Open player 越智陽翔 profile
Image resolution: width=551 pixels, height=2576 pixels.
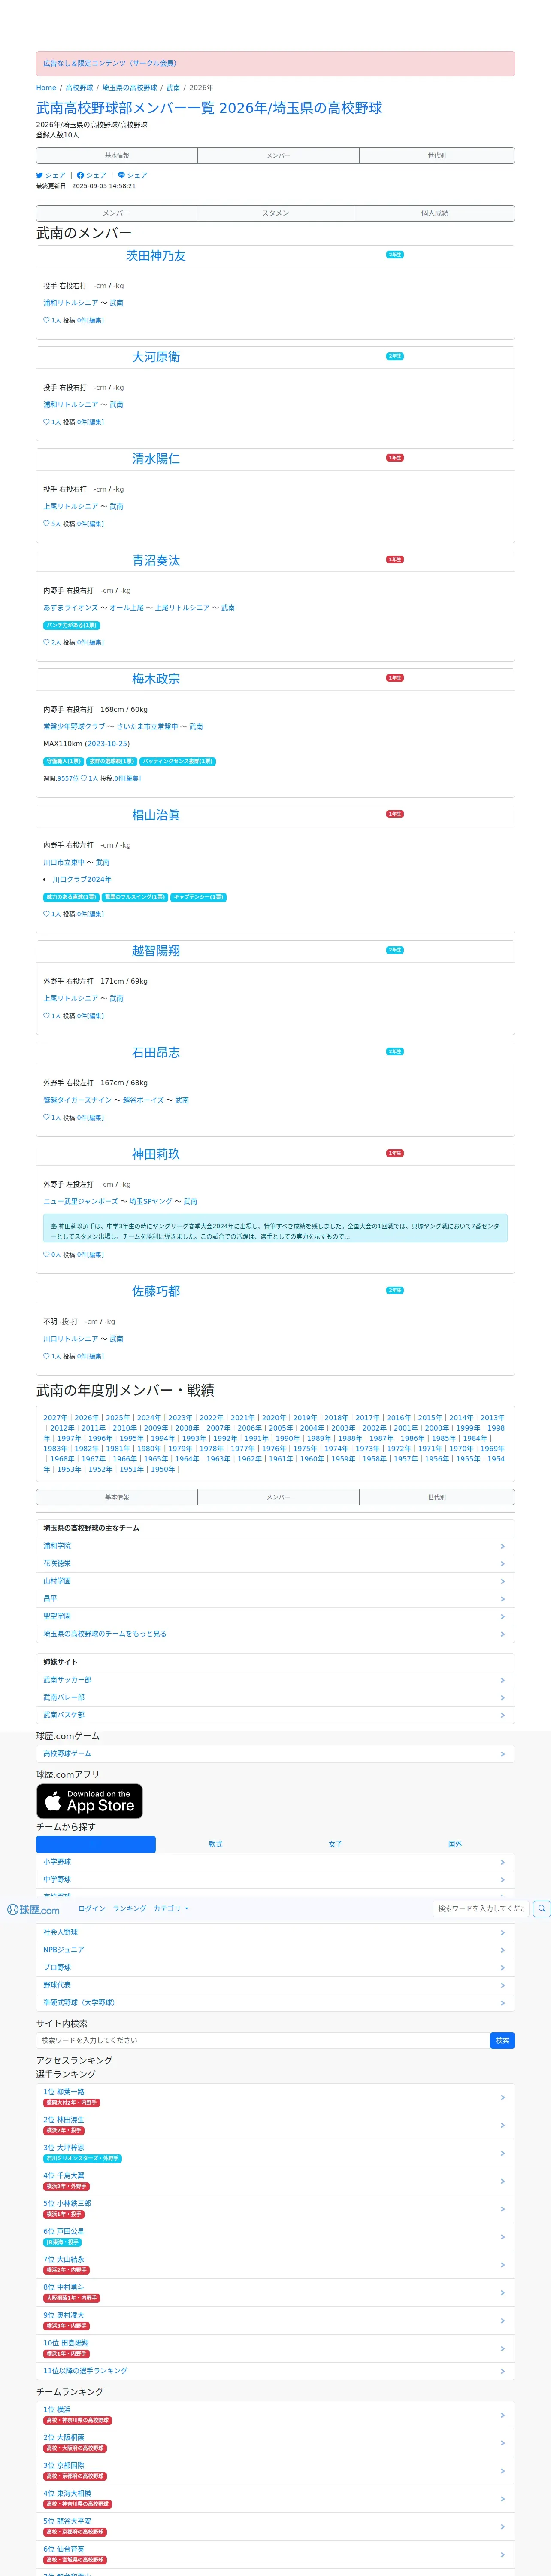(156, 951)
